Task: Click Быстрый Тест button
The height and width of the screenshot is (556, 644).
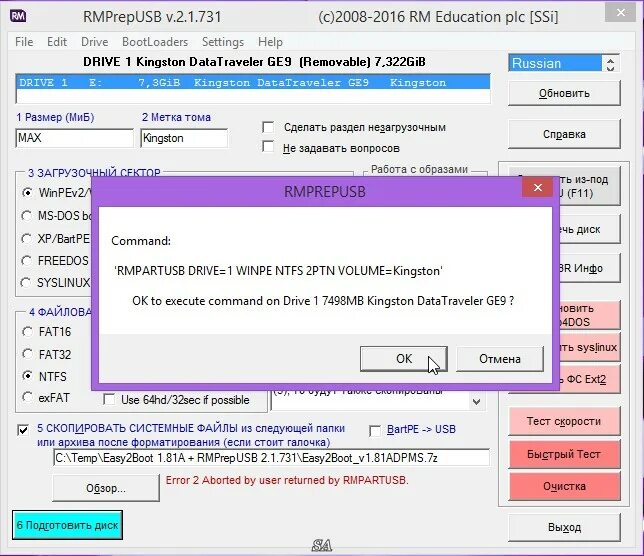Action: [564, 454]
